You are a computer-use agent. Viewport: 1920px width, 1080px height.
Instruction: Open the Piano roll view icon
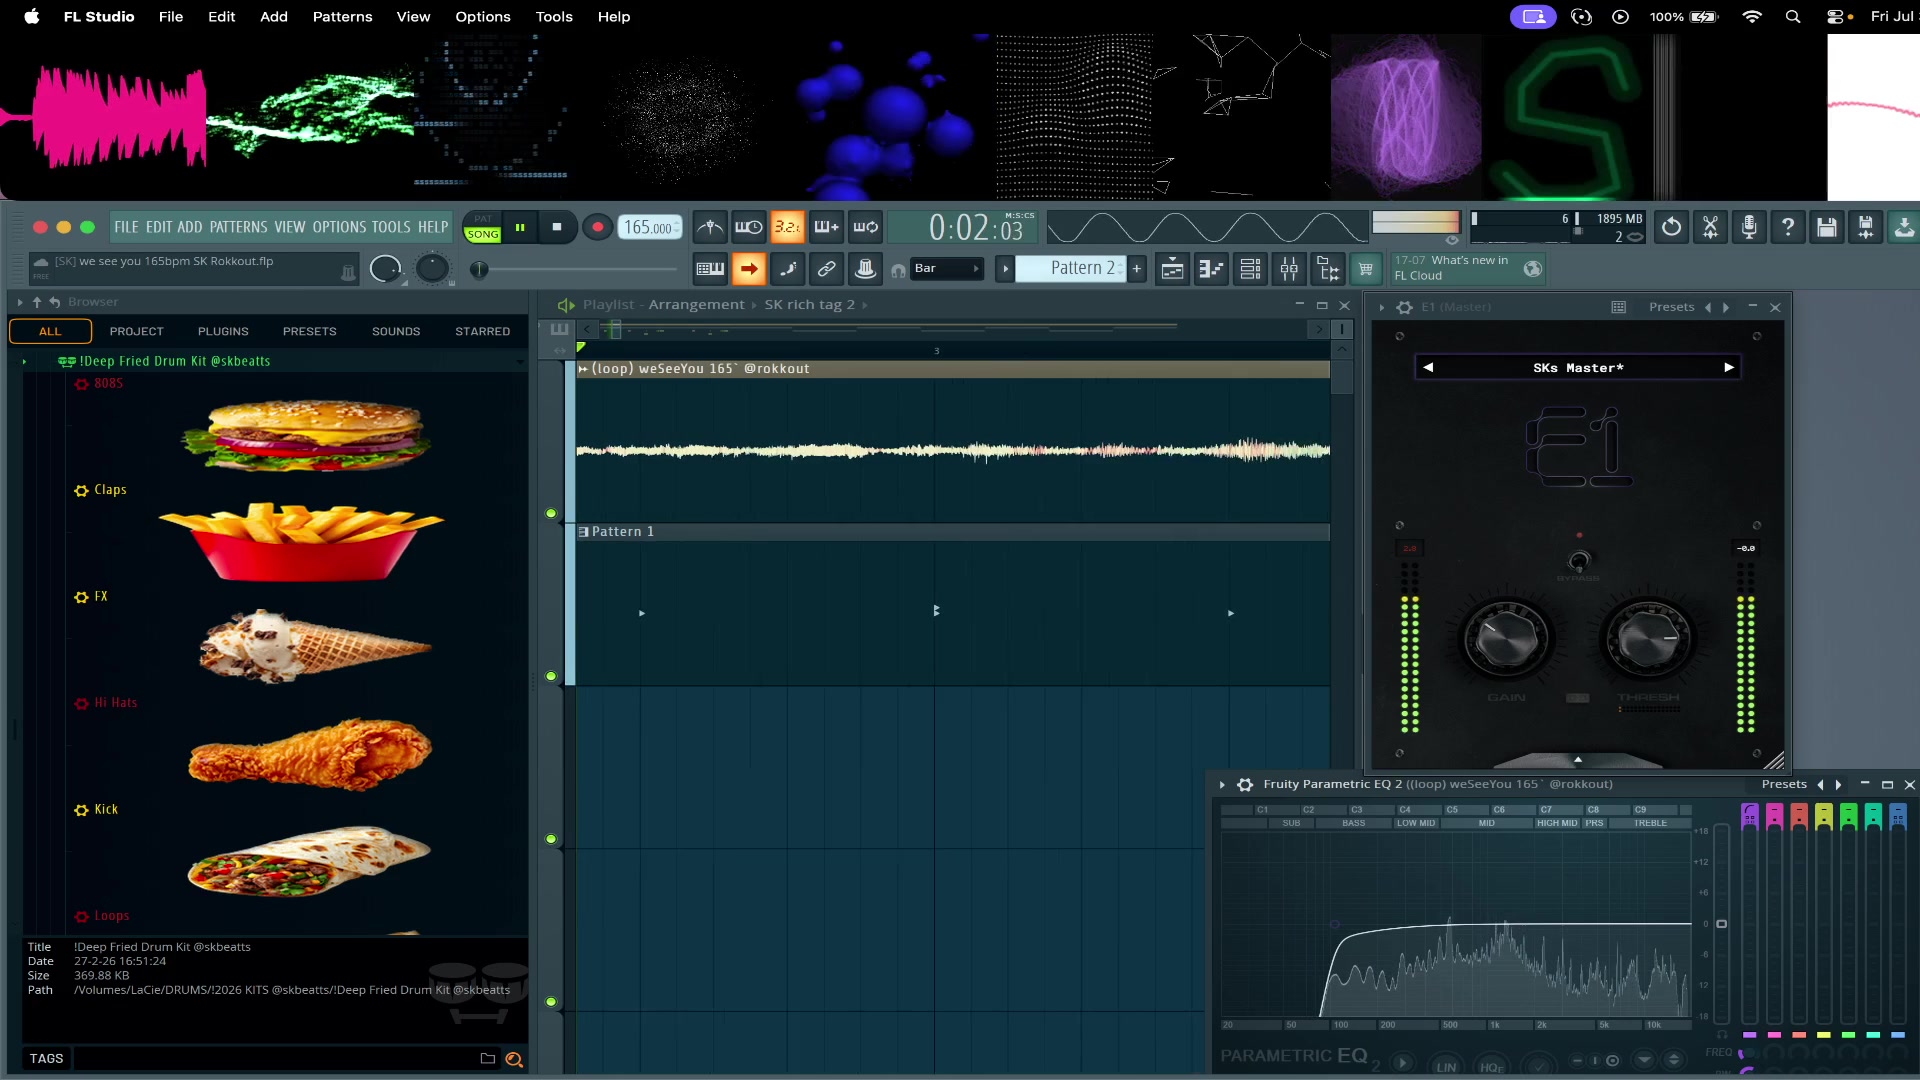coord(1211,268)
